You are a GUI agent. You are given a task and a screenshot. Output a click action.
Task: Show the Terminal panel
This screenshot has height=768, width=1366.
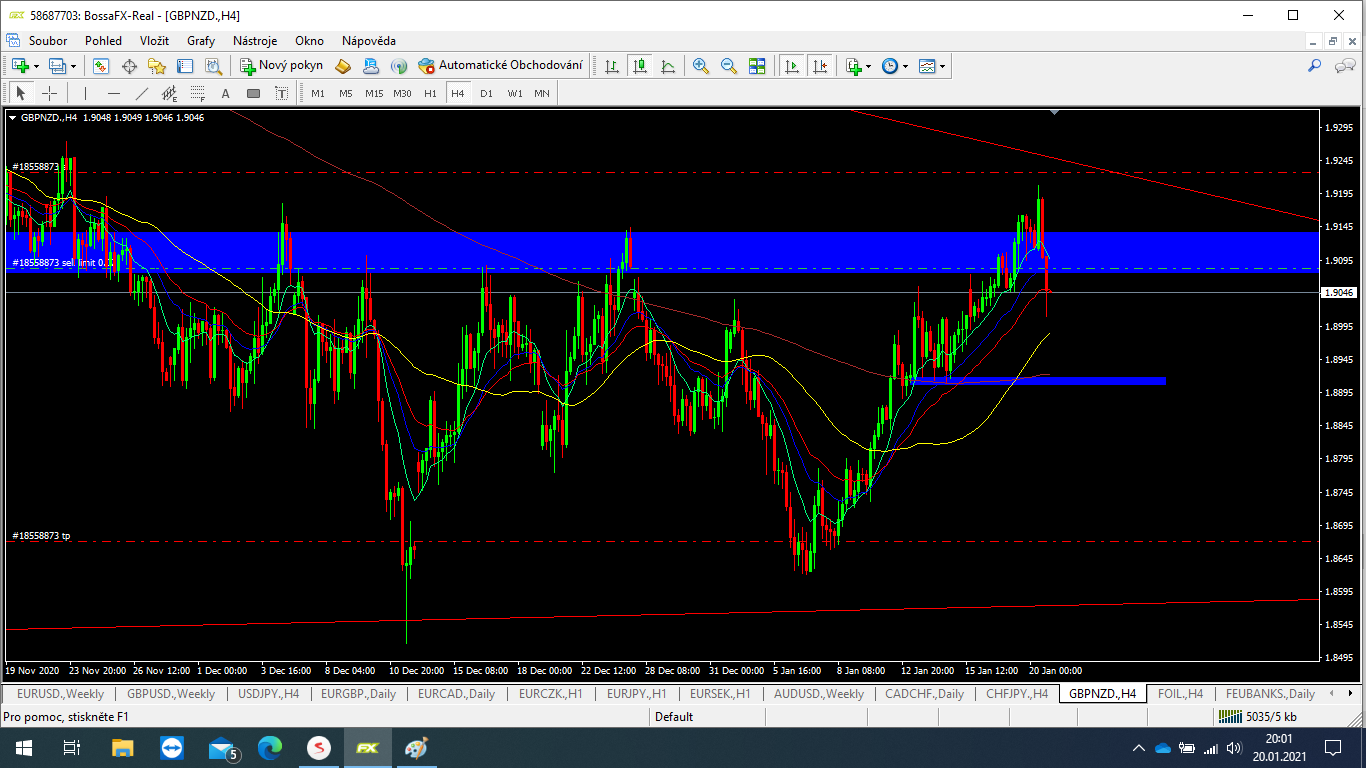click(x=185, y=66)
